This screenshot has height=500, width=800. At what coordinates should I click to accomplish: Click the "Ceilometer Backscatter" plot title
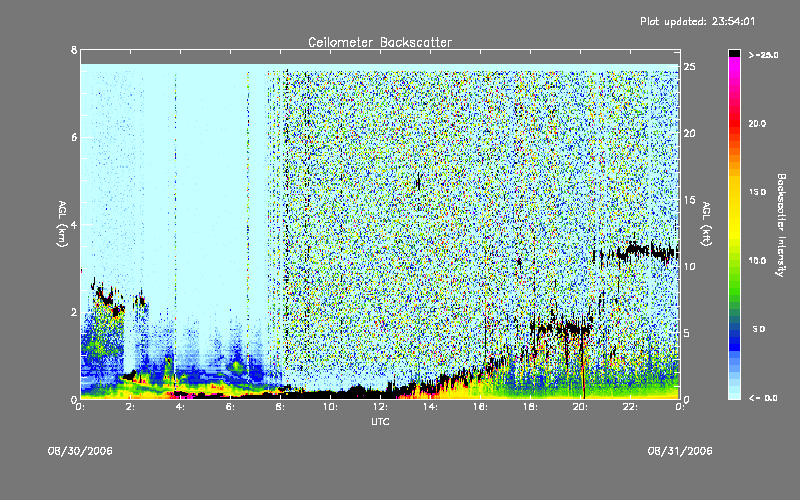[380, 42]
